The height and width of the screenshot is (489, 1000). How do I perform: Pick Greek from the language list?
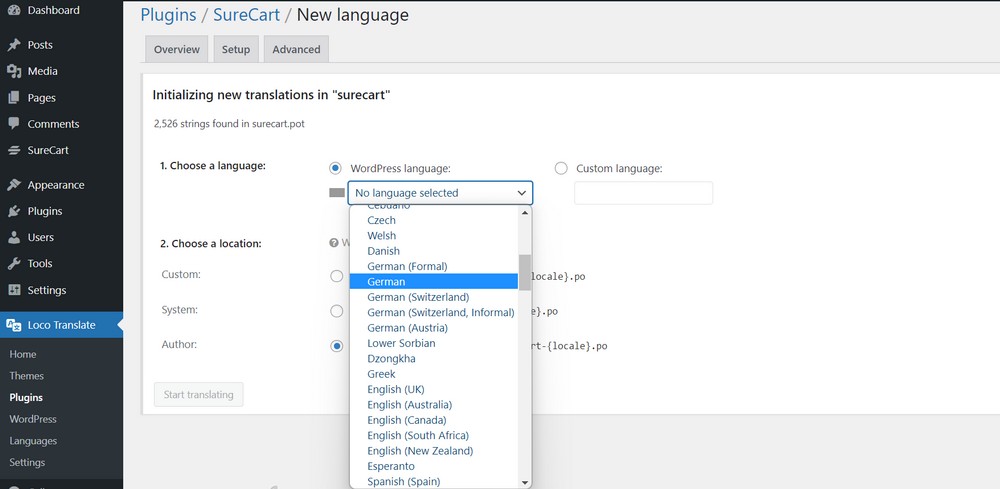point(434,374)
